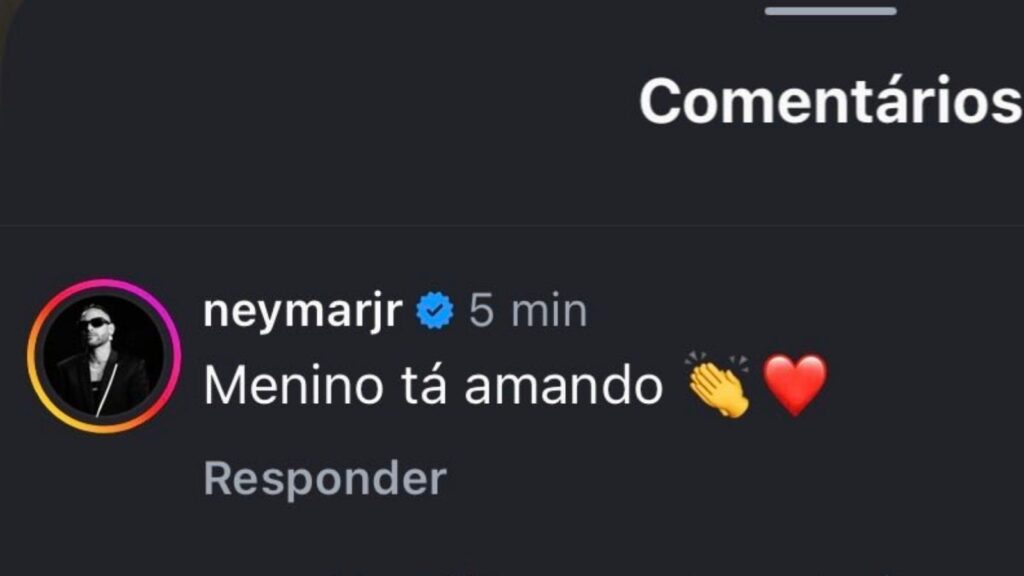This screenshot has height=576, width=1024.
Task: Click the verified checkmark to view verification info
Action: 435,311
